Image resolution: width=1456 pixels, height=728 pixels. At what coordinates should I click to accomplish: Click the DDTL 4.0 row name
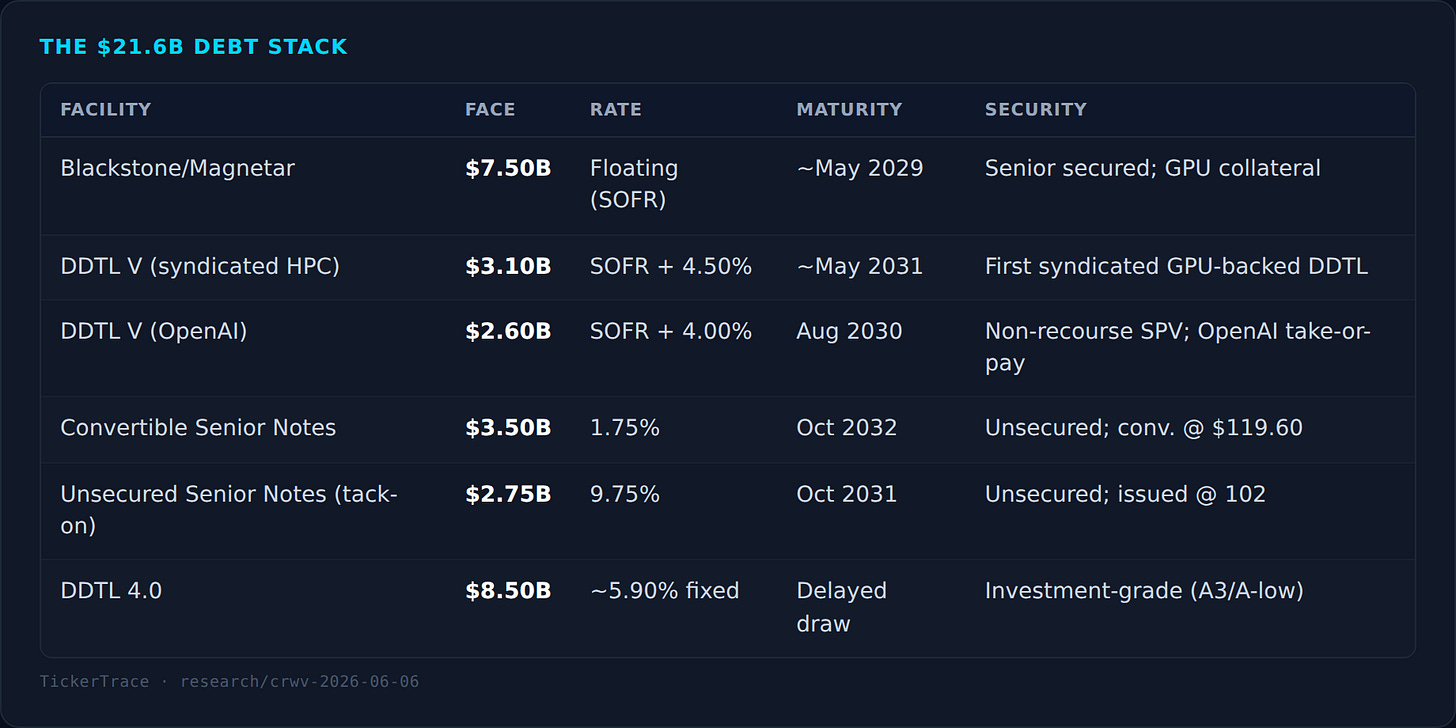(x=111, y=591)
